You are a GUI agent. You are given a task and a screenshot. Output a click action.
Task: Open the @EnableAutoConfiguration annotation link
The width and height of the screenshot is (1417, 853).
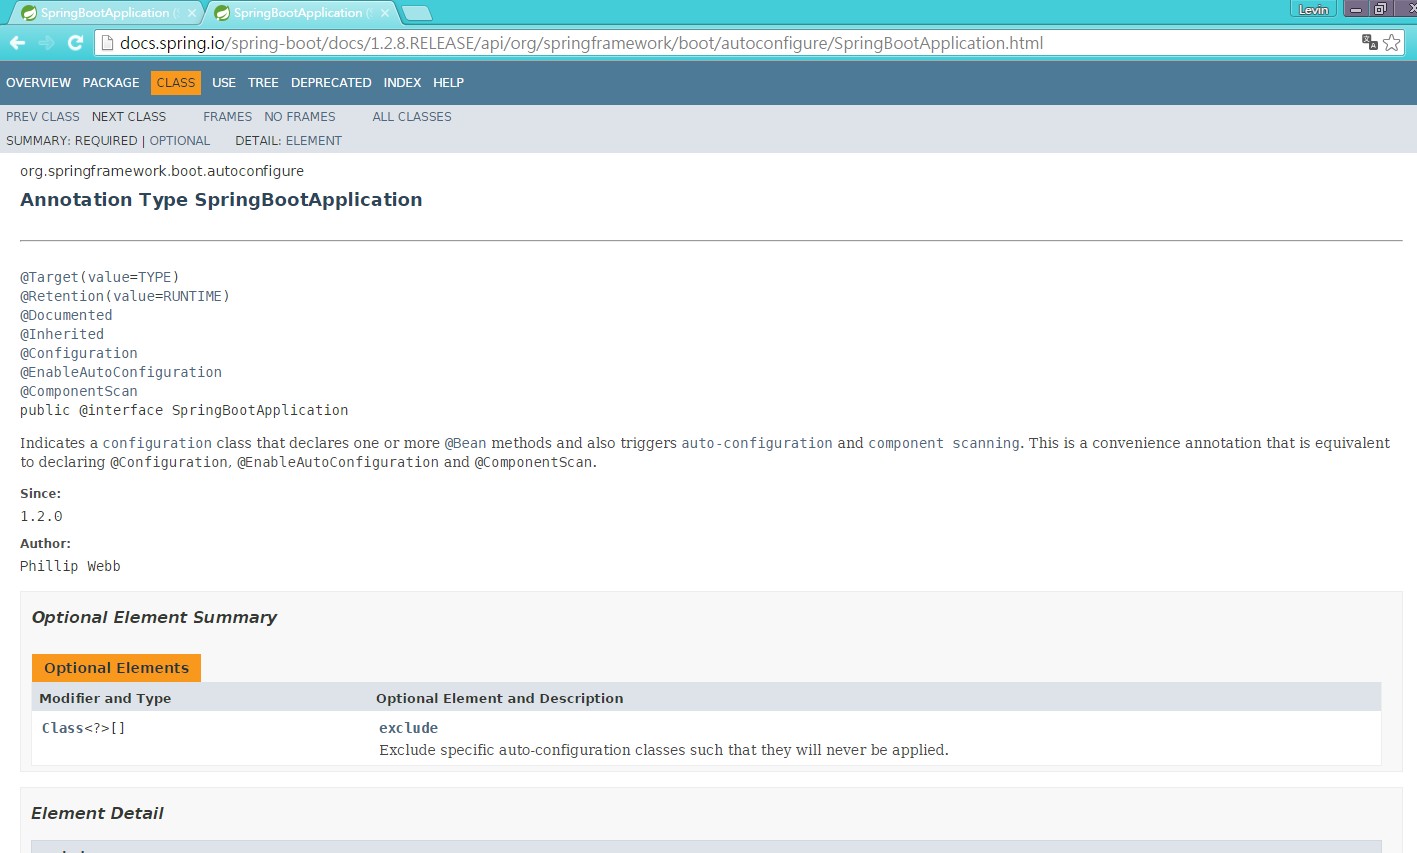122,372
